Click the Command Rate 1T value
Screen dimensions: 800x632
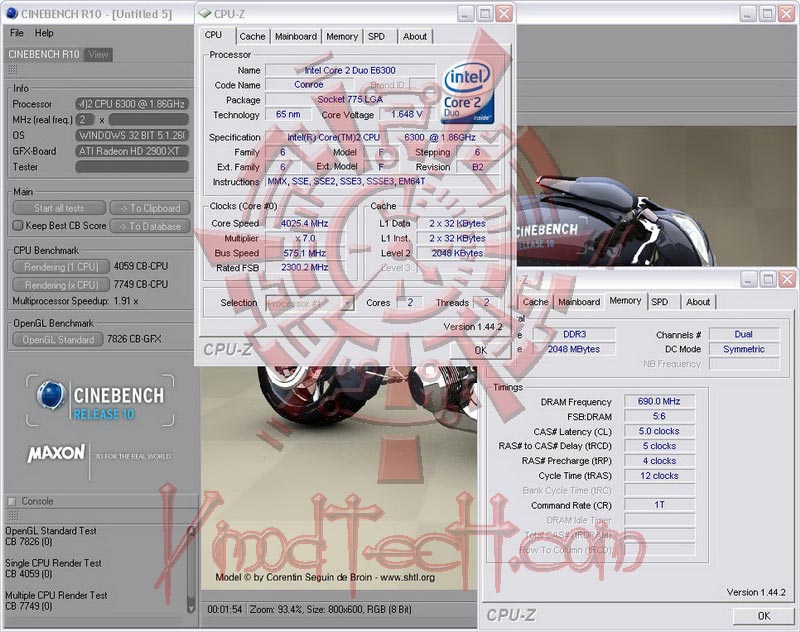point(659,505)
